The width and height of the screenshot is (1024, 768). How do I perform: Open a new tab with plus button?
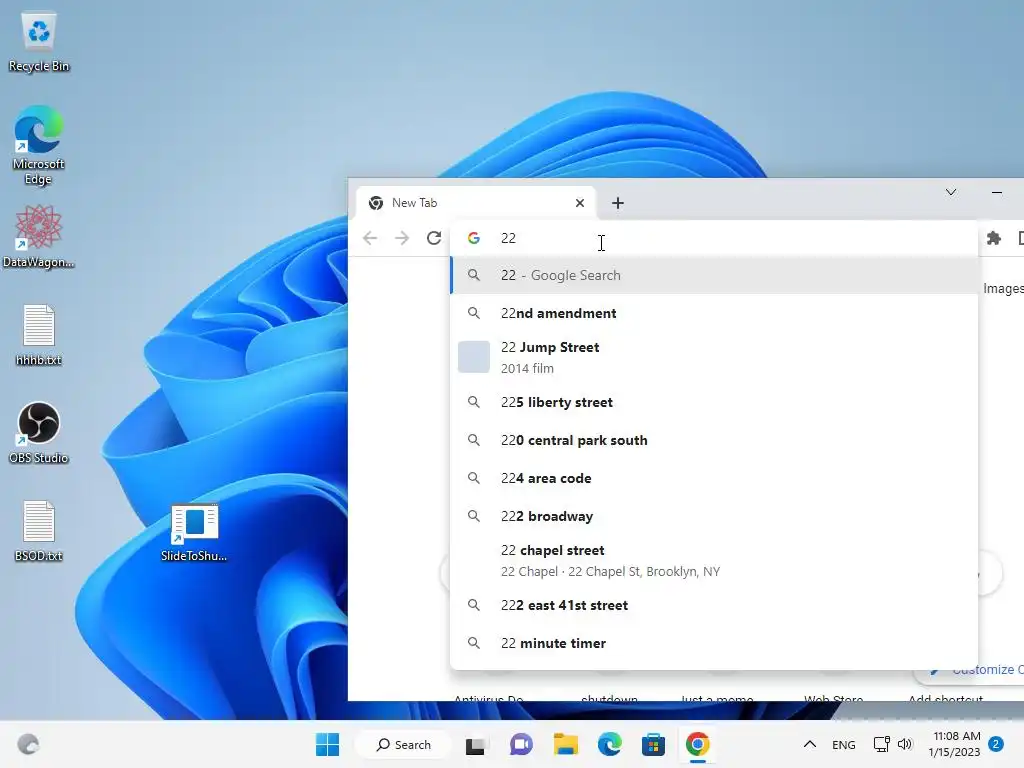pos(618,203)
